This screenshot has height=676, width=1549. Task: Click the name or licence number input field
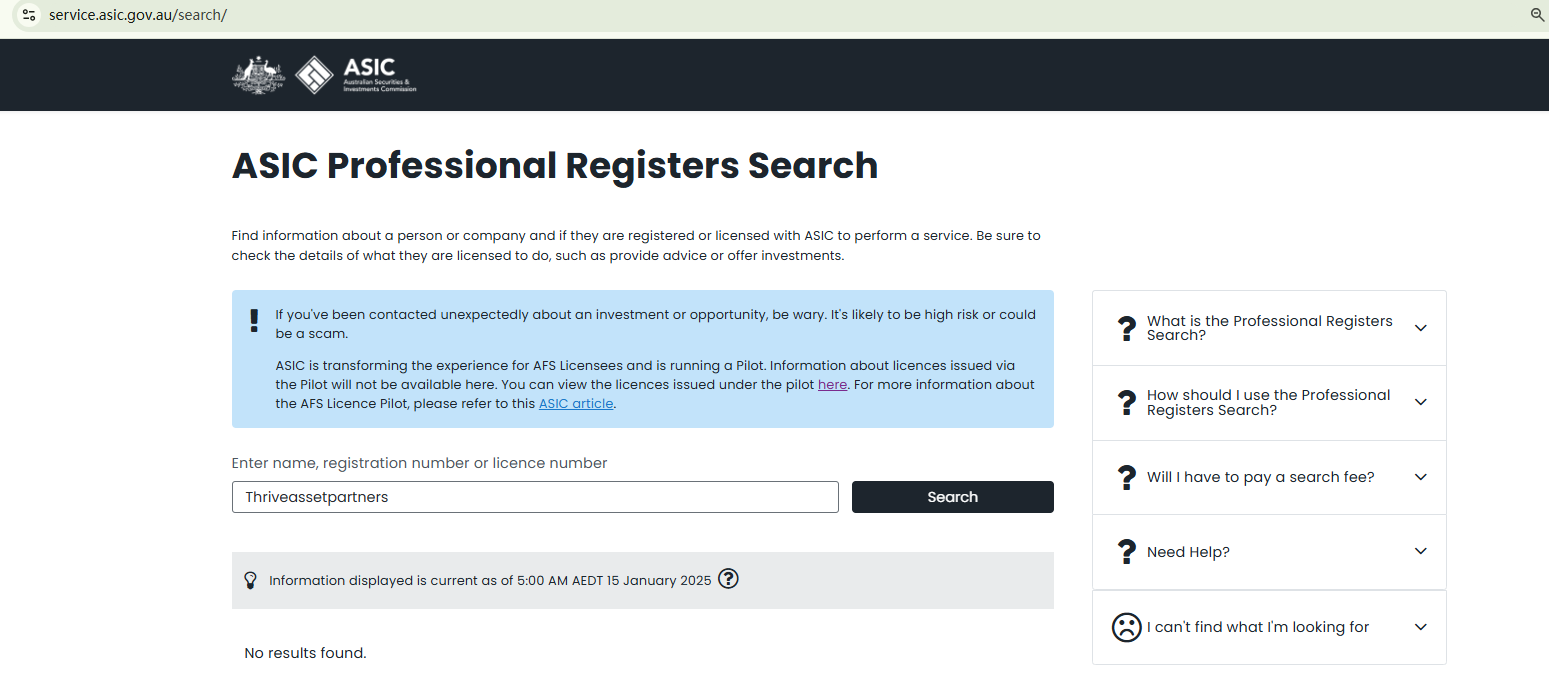click(x=535, y=497)
